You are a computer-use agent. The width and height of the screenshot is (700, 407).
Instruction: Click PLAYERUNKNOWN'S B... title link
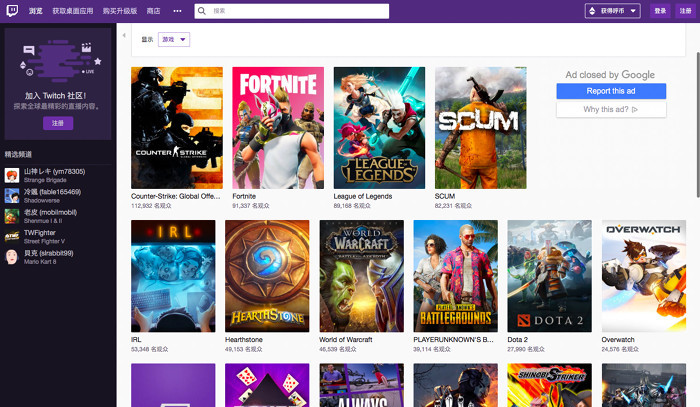[x=453, y=340]
